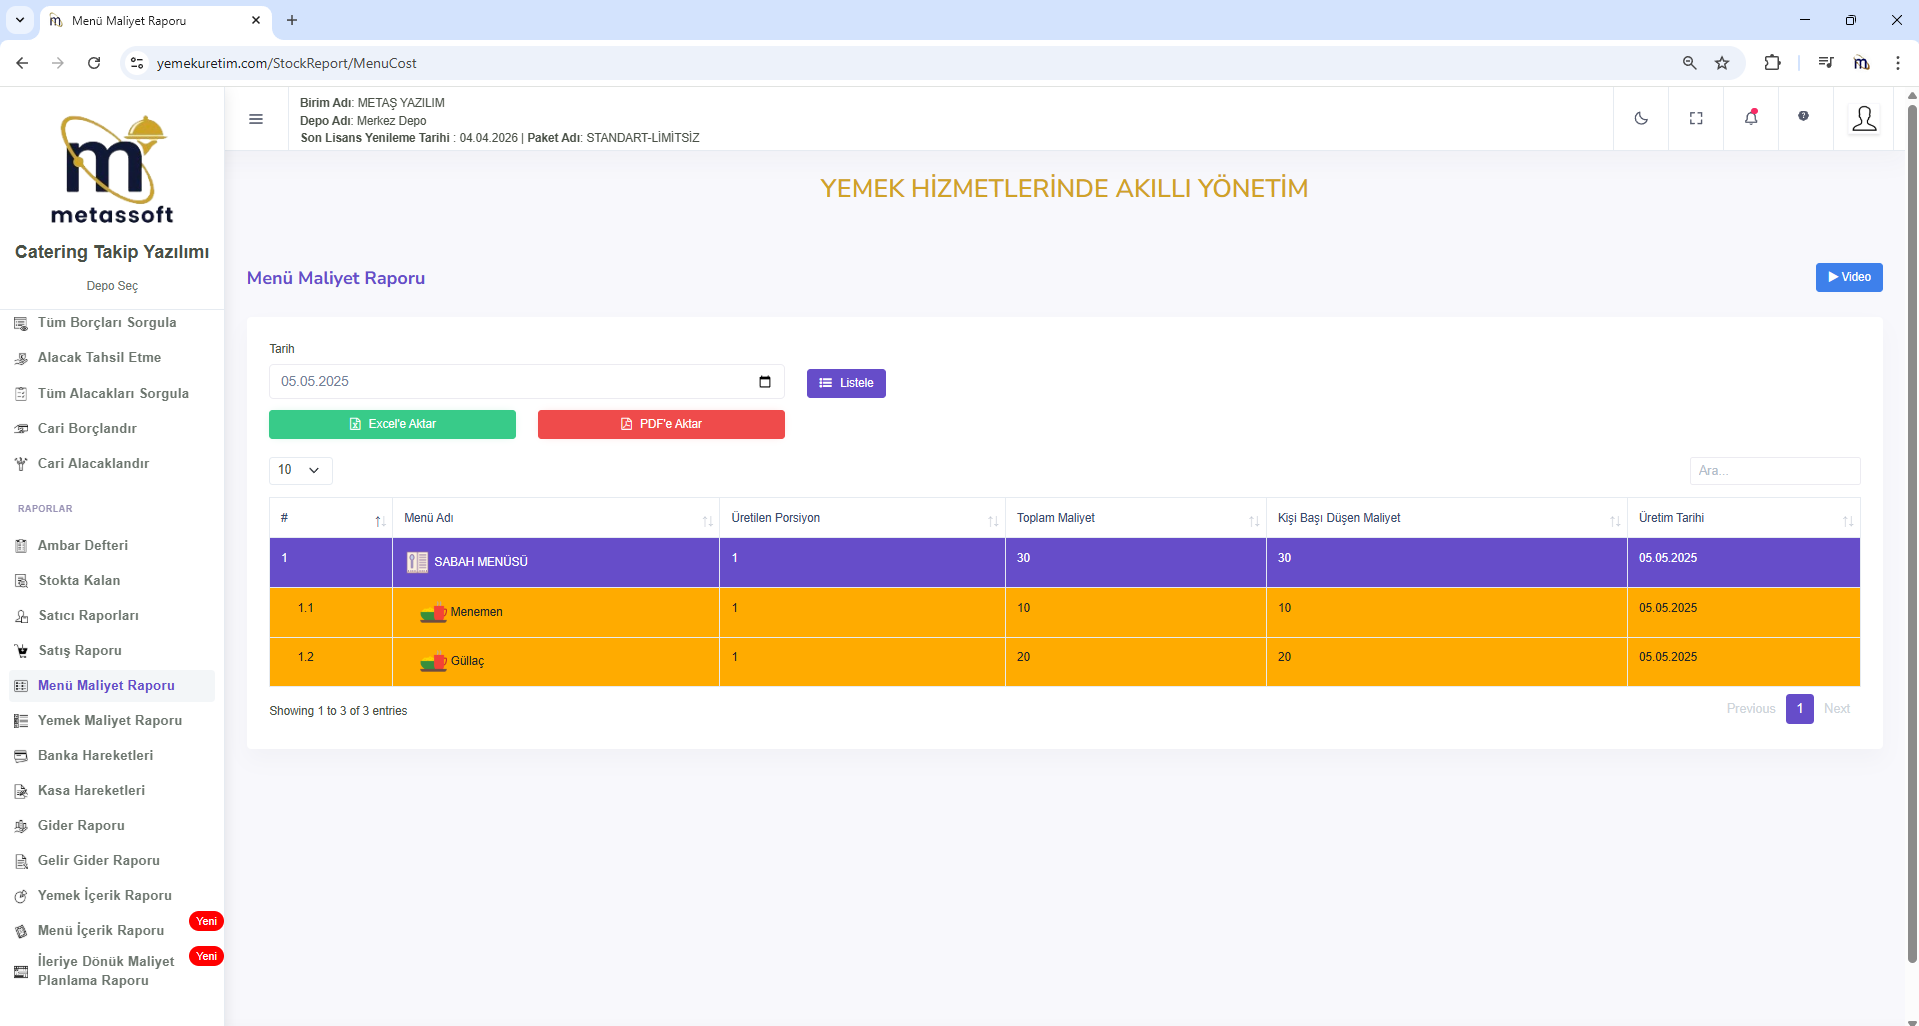Sort table by Menü Adı column
Image resolution: width=1919 pixels, height=1026 pixels.
[555, 518]
